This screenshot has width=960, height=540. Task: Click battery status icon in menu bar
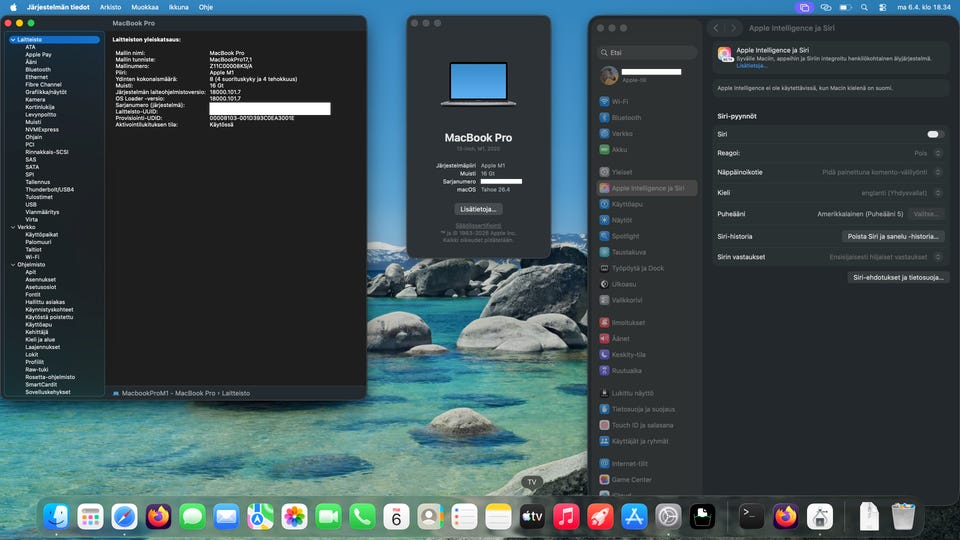coord(845,7)
